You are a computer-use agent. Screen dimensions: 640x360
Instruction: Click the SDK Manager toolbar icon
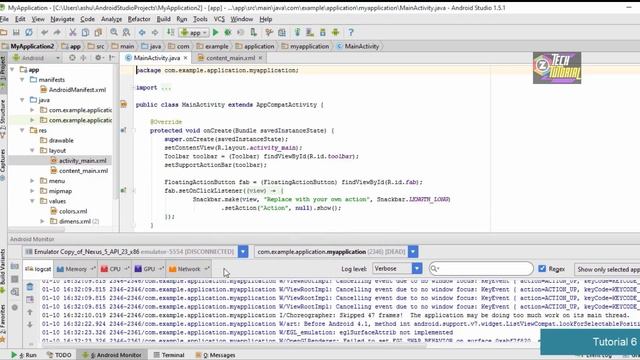(x=323, y=33)
